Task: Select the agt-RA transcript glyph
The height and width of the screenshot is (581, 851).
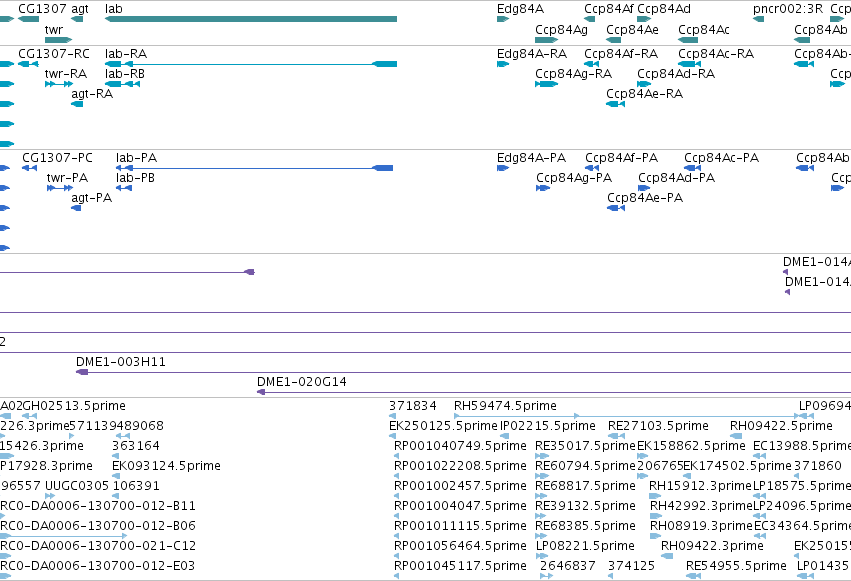Action: coord(77,104)
